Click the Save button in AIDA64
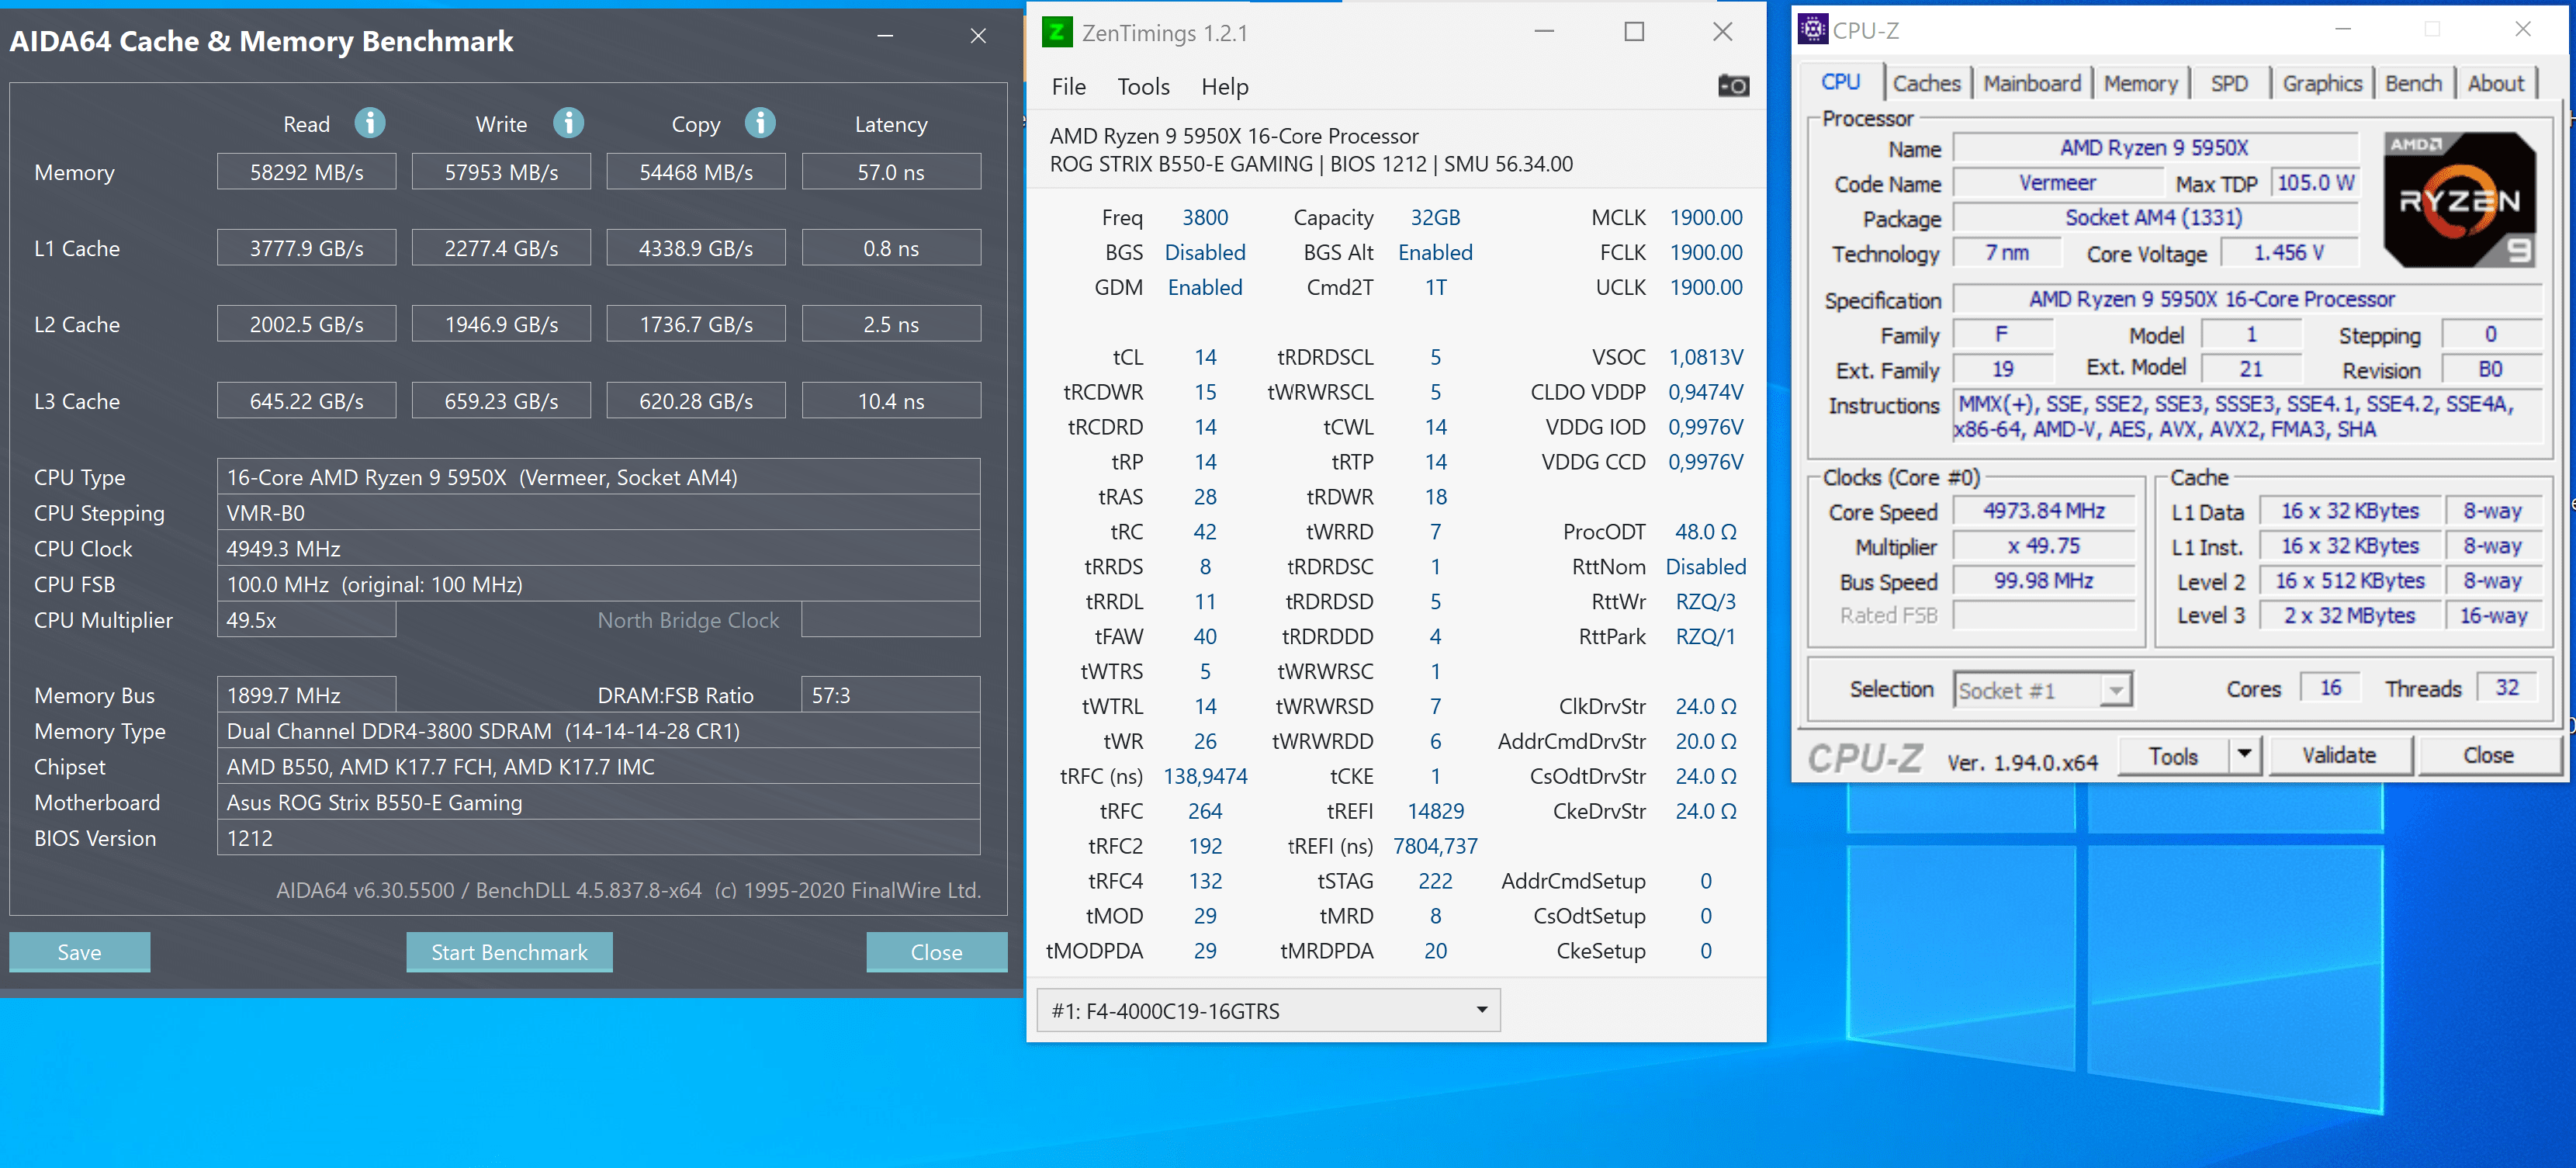The height and width of the screenshot is (1168, 2576). pos(79,952)
